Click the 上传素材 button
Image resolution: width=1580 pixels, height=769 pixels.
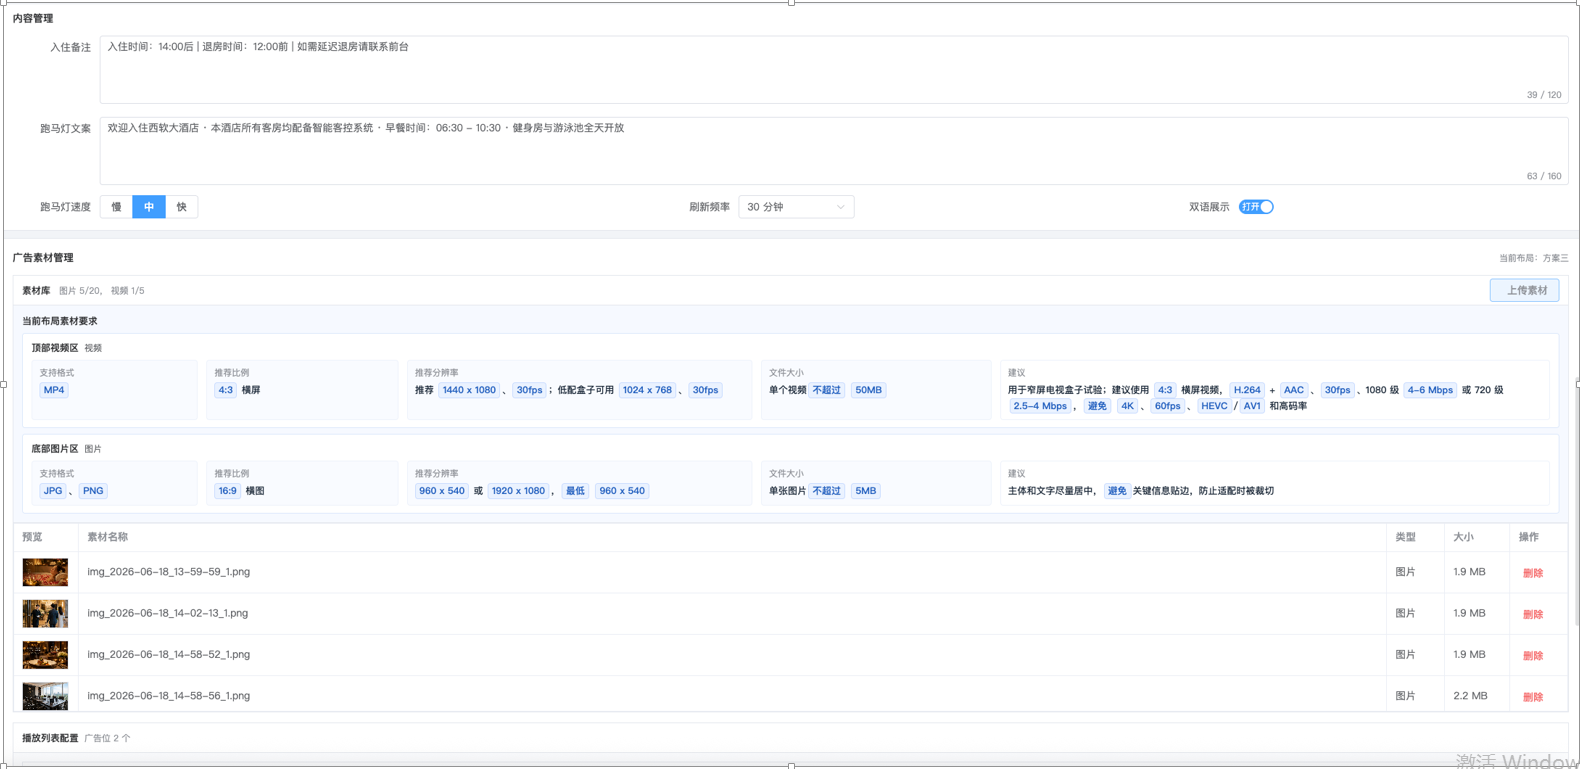click(1525, 290)
